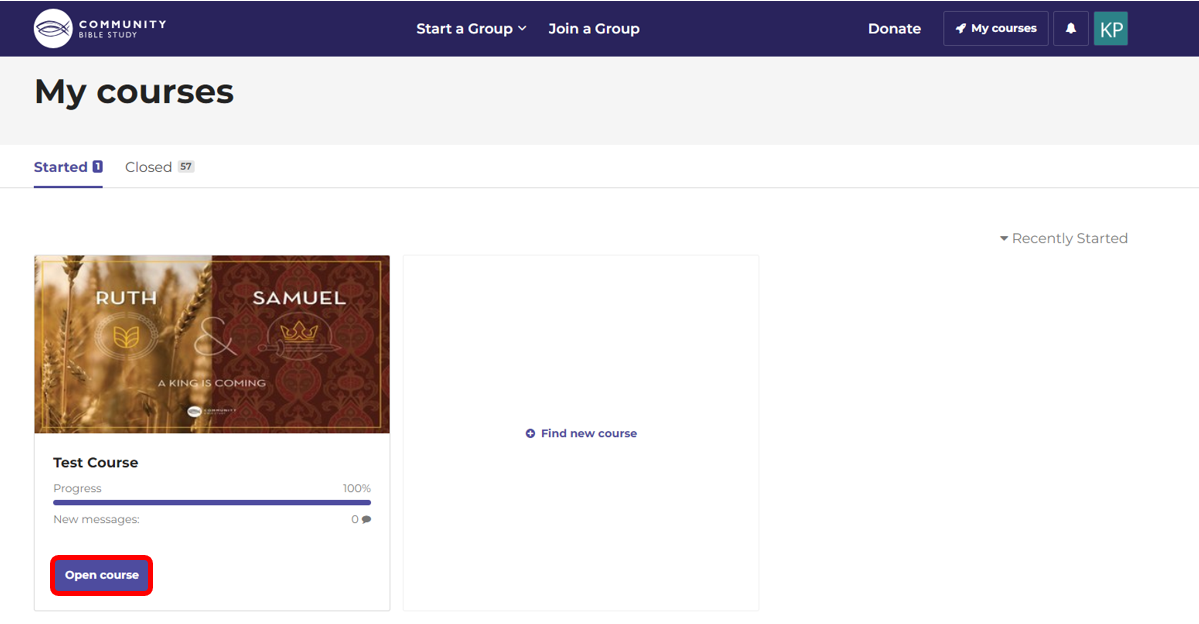Open notifications with the bell icon
The image size is (1199, 624).
pos(1070,28)
